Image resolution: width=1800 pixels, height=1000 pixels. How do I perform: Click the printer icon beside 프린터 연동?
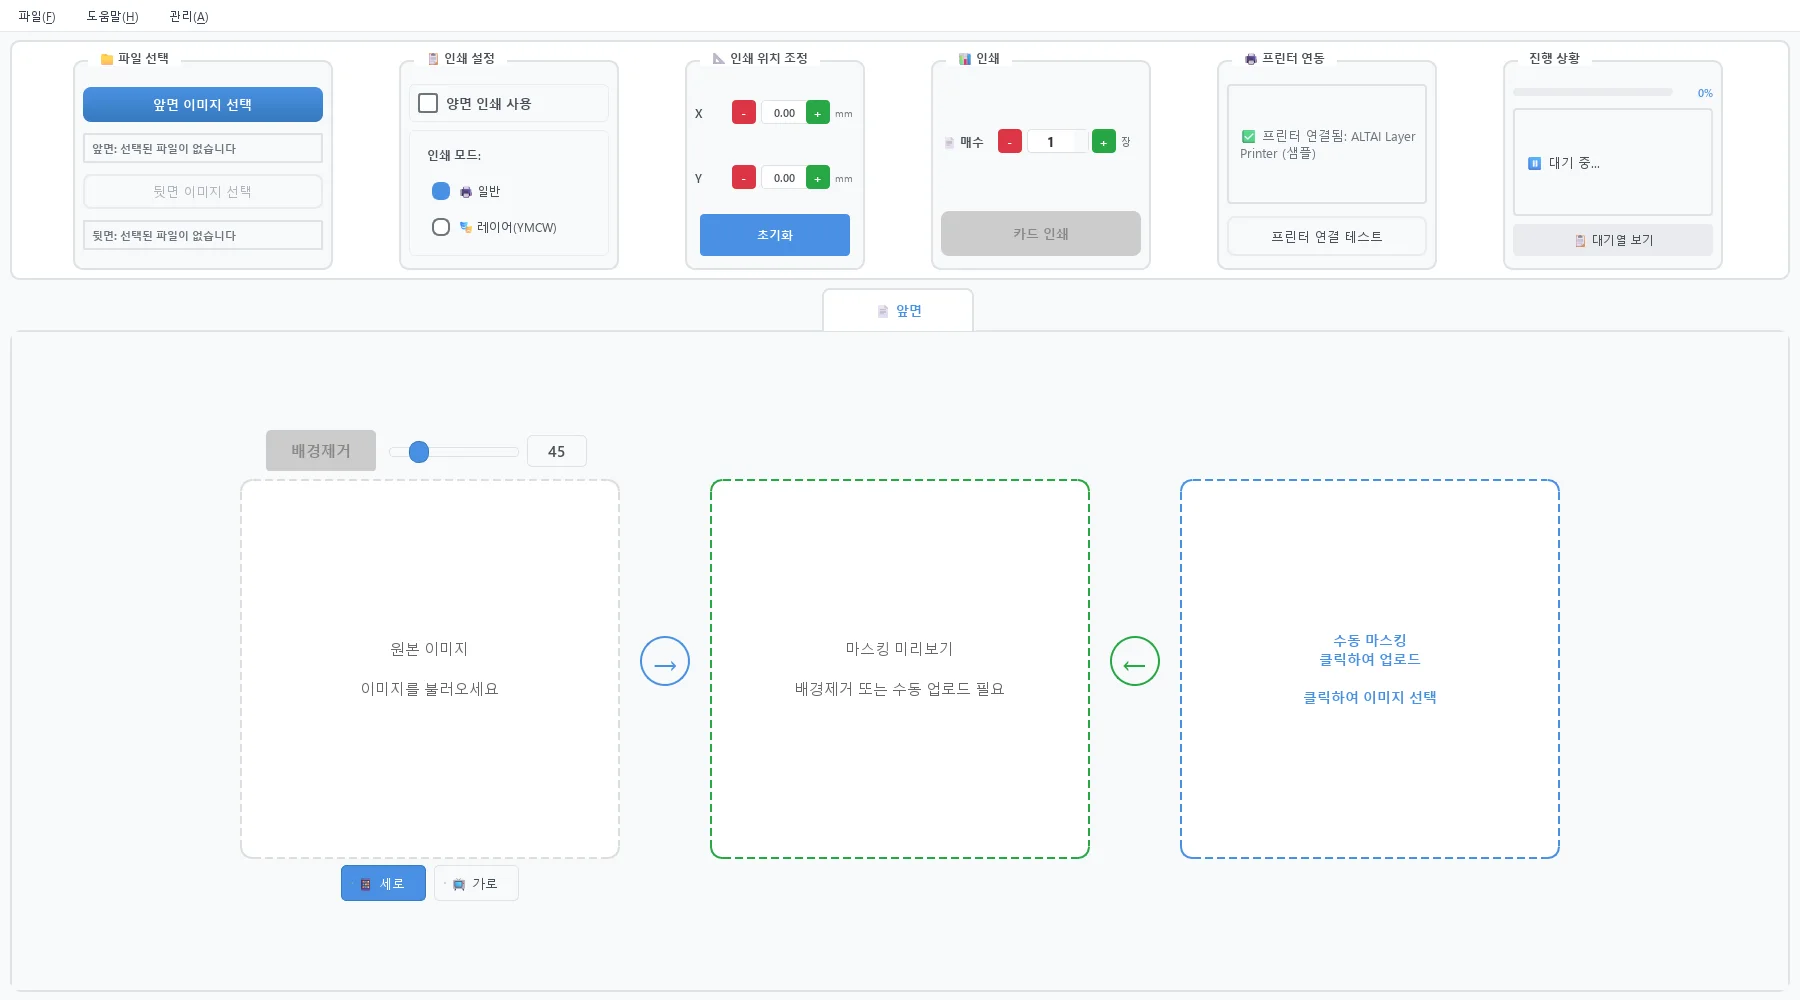(1250, 59)
